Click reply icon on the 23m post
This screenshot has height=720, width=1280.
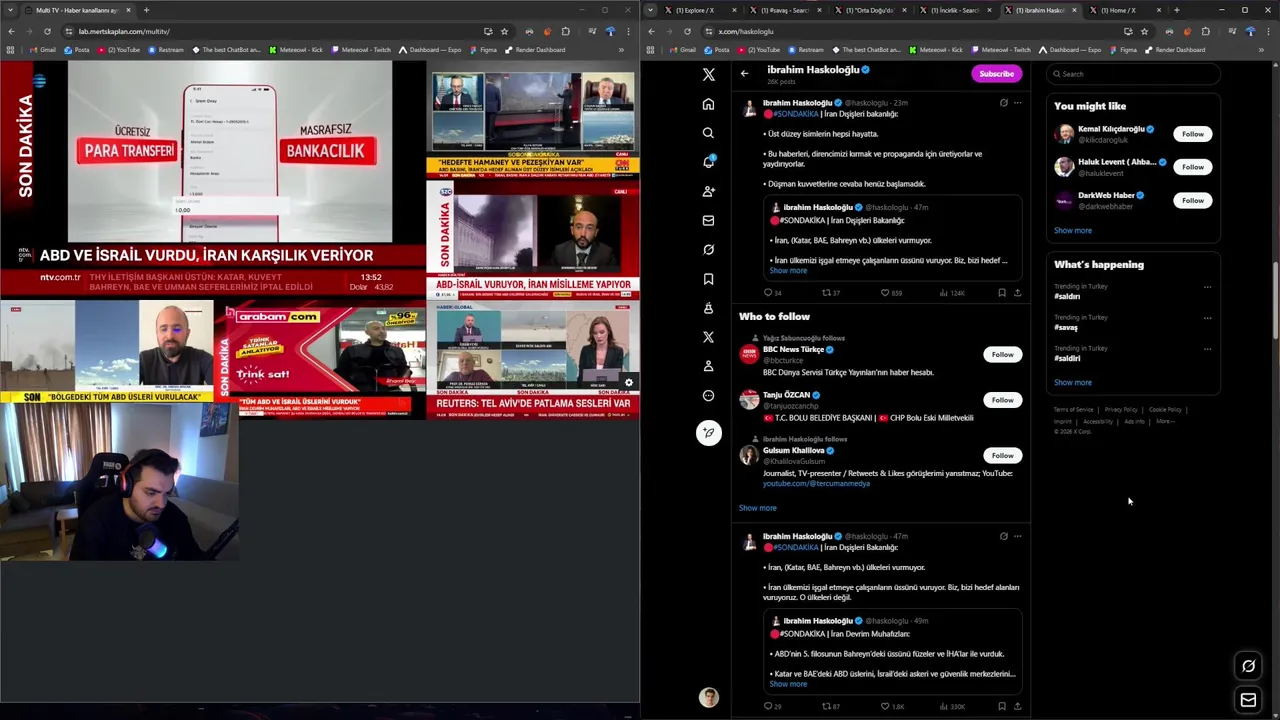point(768,293)
